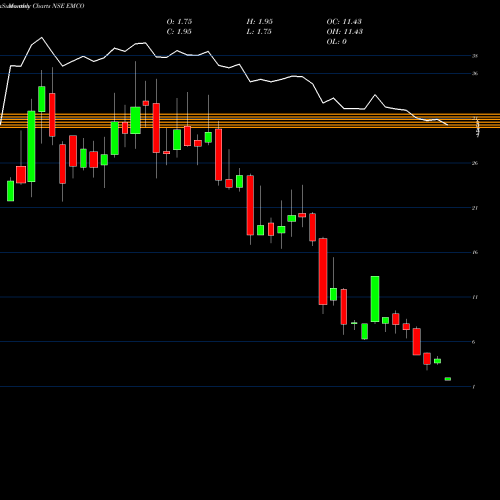Click the 38 price axis label

(x=475, y=56)
